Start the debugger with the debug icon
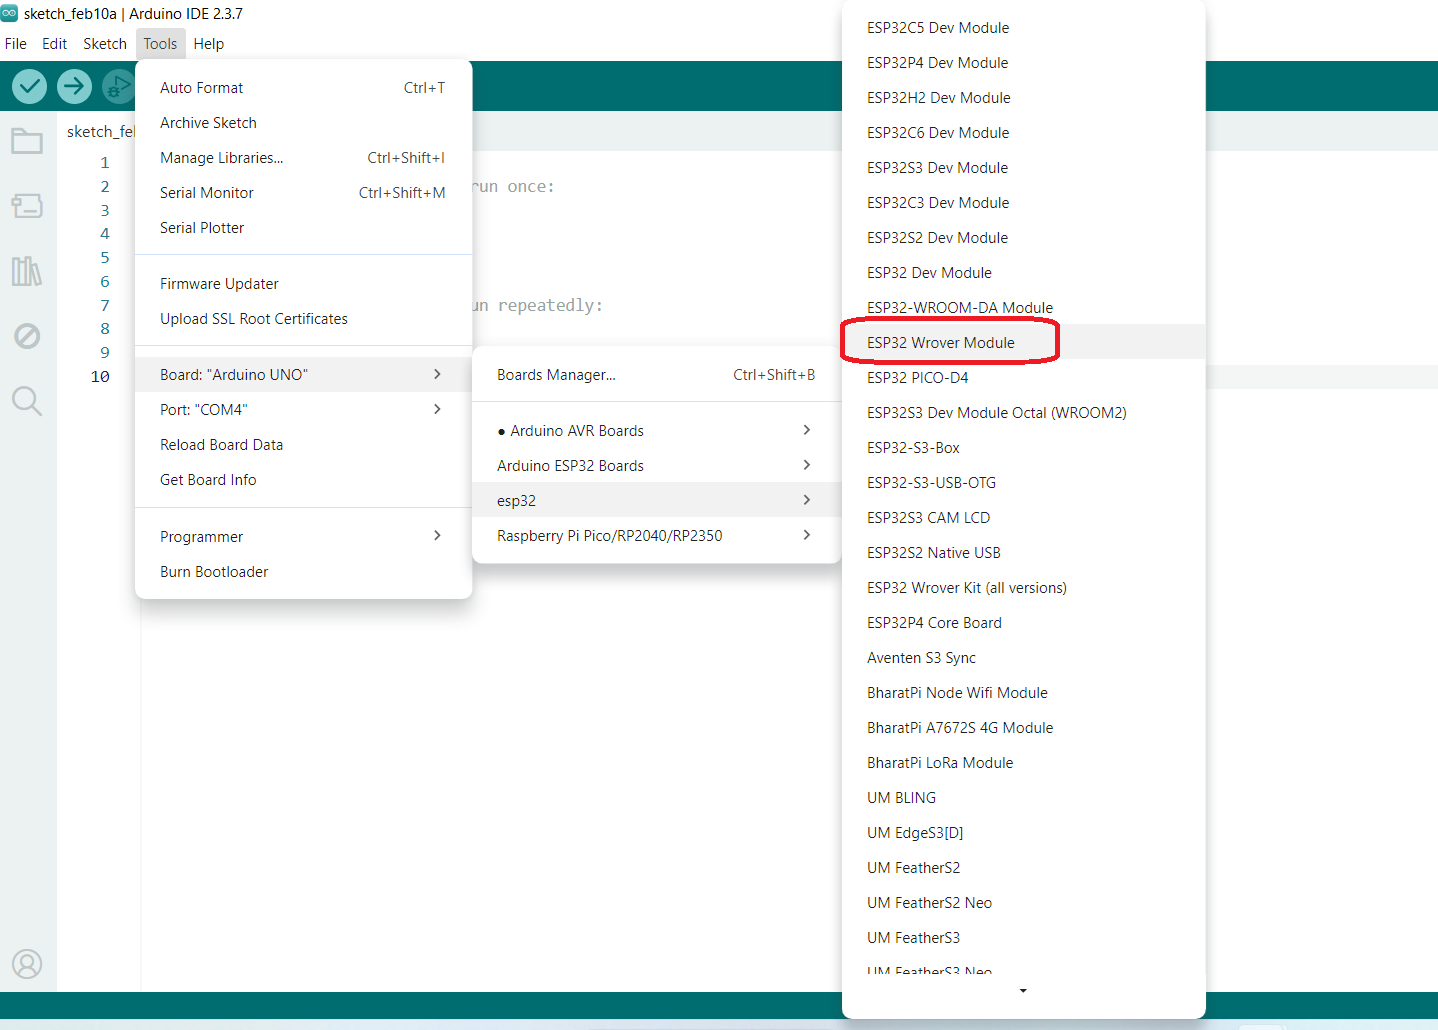This screenshot has height=1030, width=1438. (x=118, y=87)
